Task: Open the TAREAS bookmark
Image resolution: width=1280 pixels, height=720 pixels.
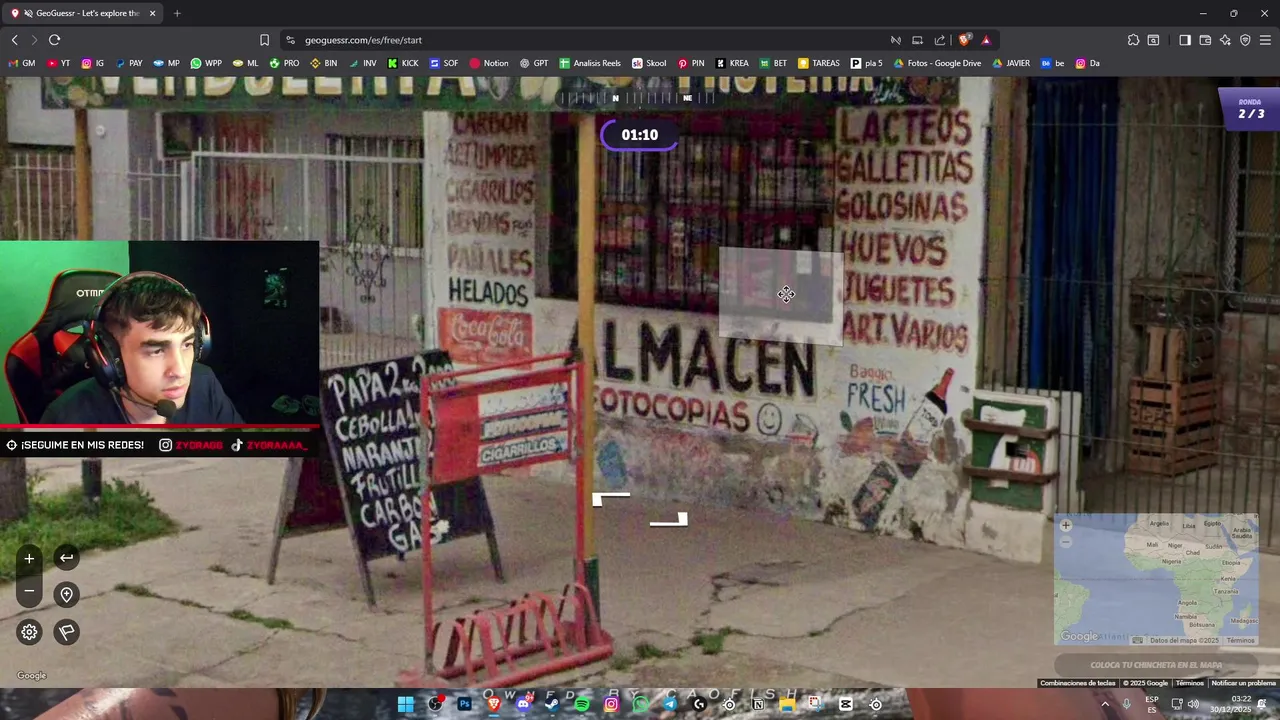Action: pos(819,63)
